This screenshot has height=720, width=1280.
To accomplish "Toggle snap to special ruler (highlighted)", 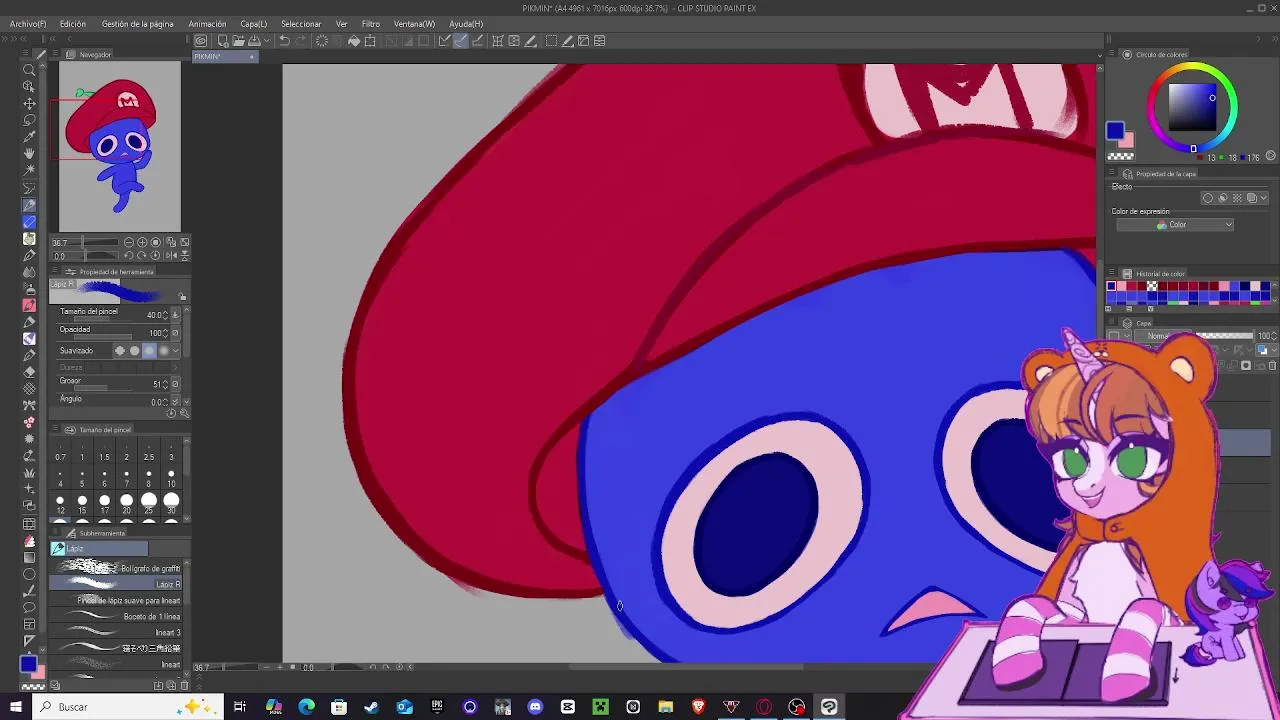I will [x=460, y=41].
